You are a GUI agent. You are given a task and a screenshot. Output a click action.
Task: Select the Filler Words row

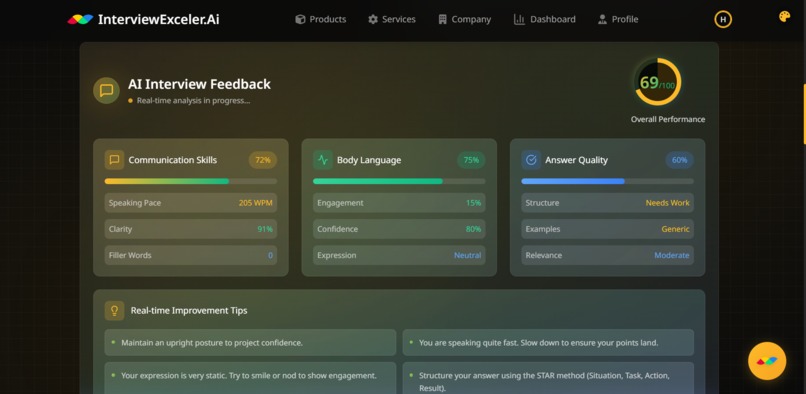coord(191,255)
